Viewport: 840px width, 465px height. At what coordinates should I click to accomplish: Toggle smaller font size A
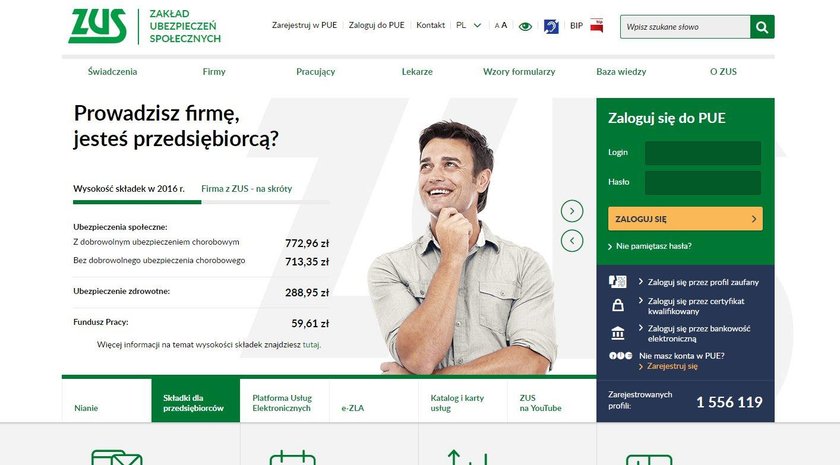[x=497, y=26]
